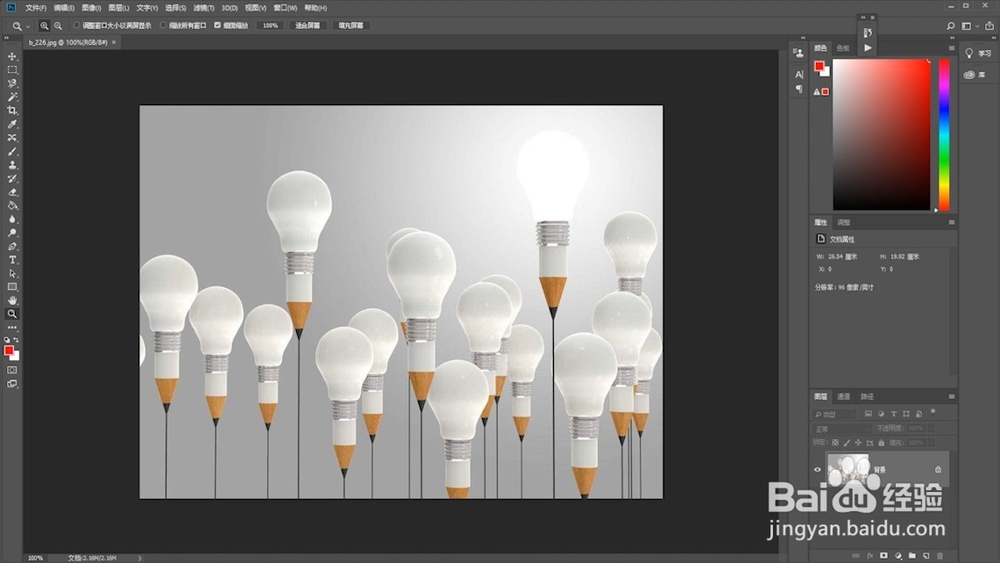Select the Crop tool
Viewport: 1000px width, 563px height.
12,110
